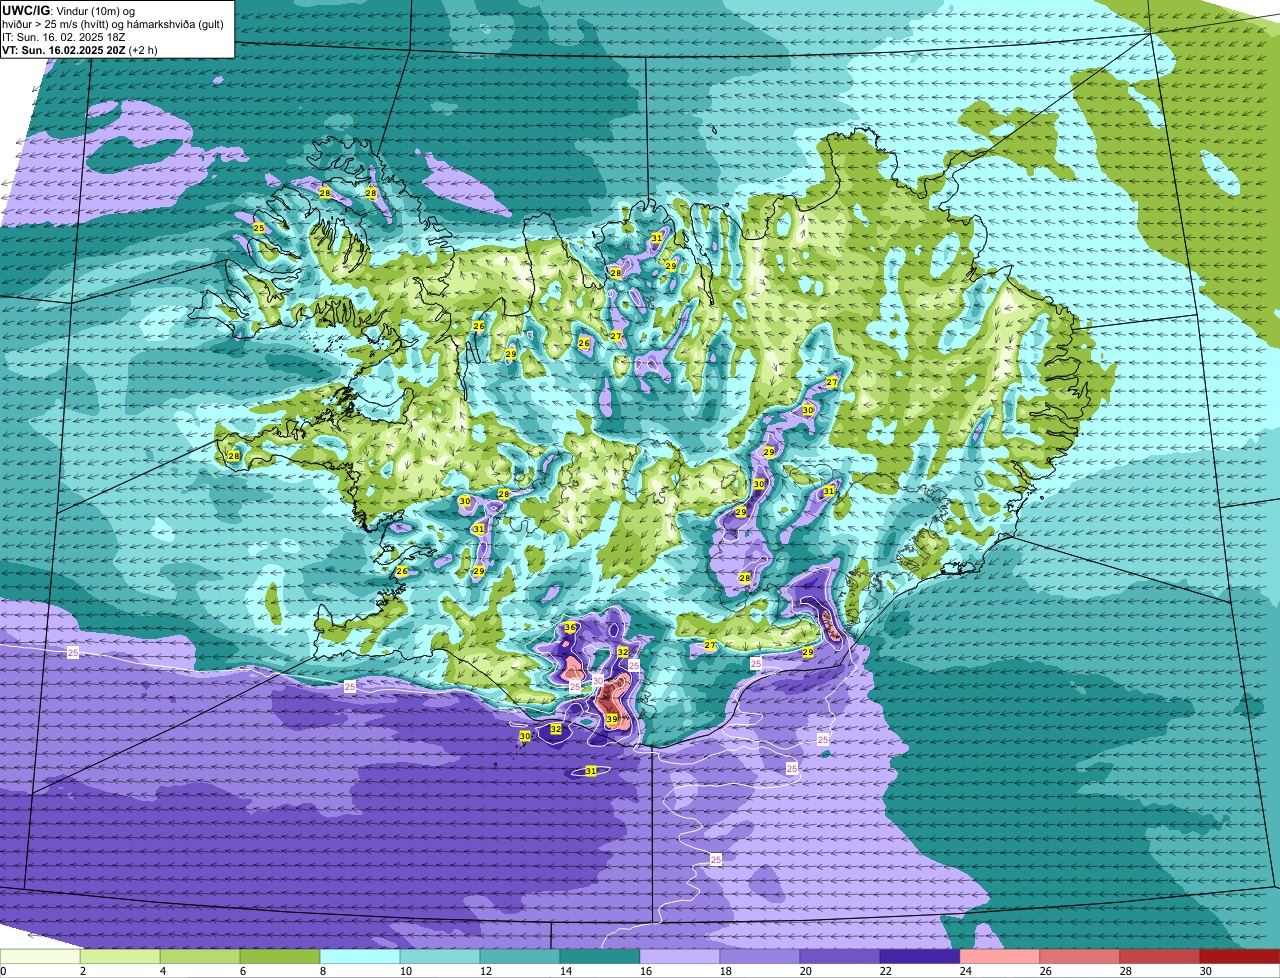
Task: Click the 8–10 m/s light cyan swatch
Action: 360,957
